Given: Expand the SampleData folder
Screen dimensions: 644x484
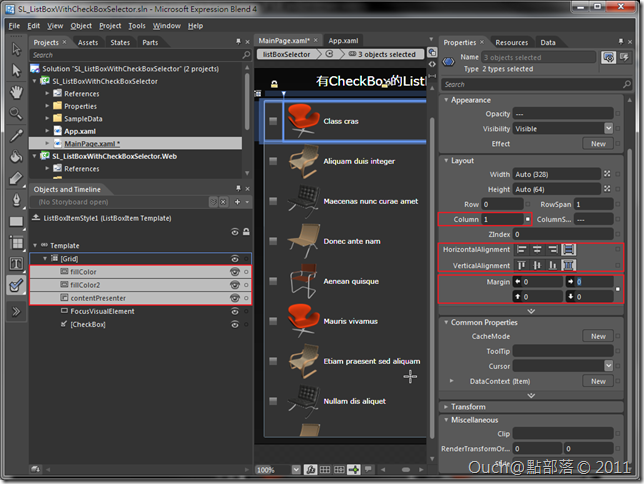Looking at the screenshot, I should point(47,118).
